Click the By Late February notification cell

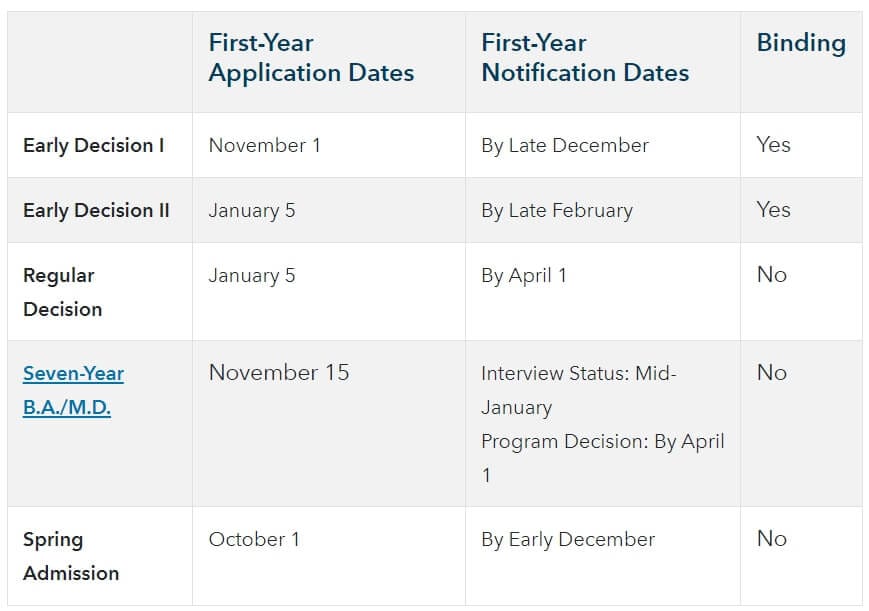coord(557,210)
